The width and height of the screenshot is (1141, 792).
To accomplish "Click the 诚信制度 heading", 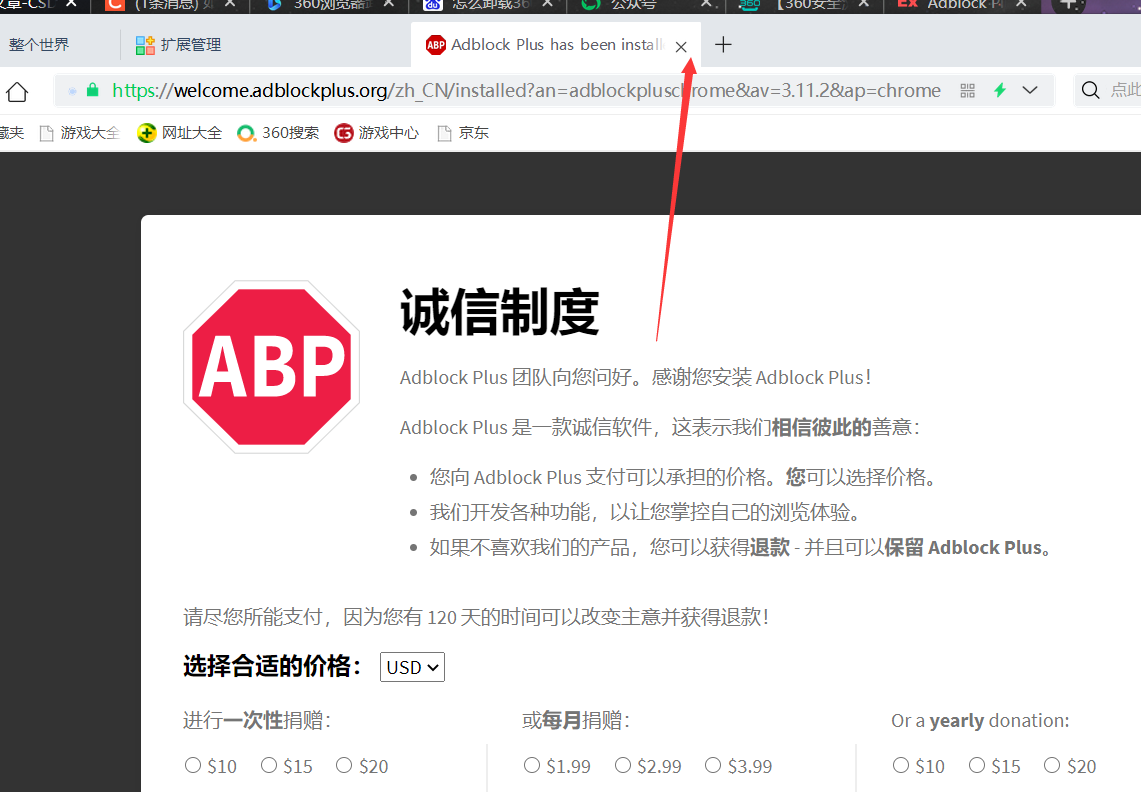I will (500, 312).
